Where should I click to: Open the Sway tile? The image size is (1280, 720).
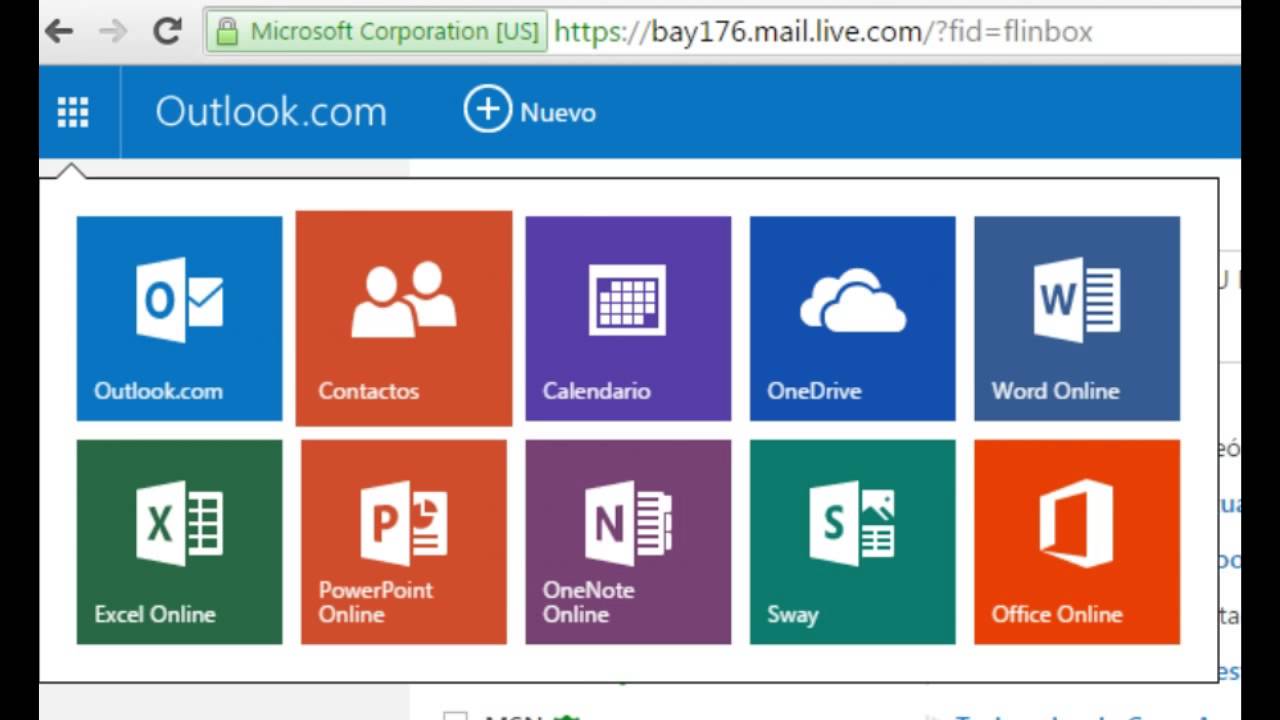853,542
